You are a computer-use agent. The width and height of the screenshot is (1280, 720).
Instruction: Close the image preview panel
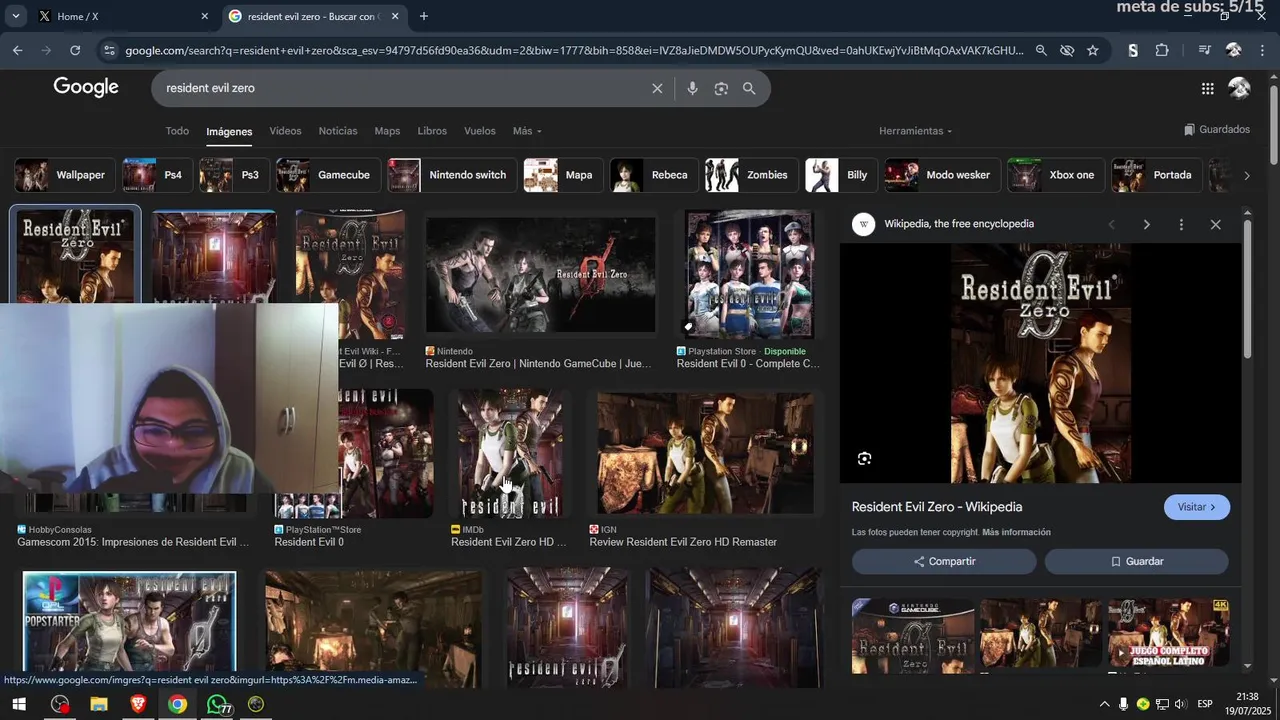click(x=1216, y=224)
